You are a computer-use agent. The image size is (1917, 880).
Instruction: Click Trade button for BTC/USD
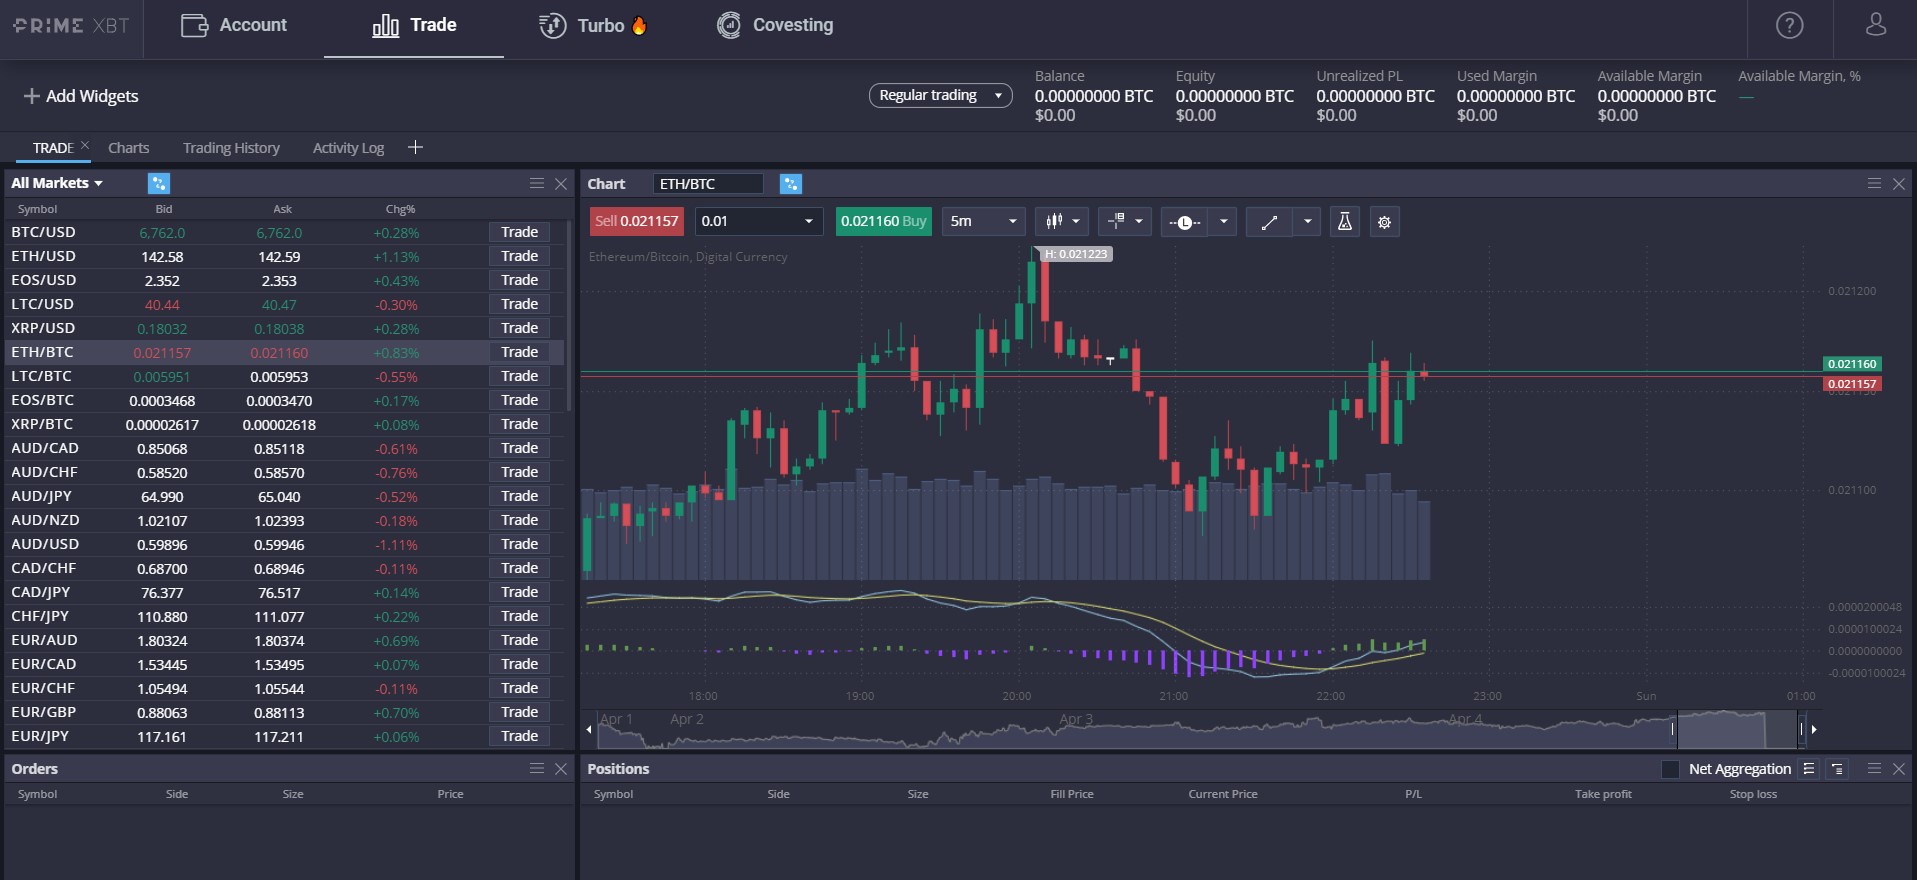pyautogui.click(x=520, y=232)
